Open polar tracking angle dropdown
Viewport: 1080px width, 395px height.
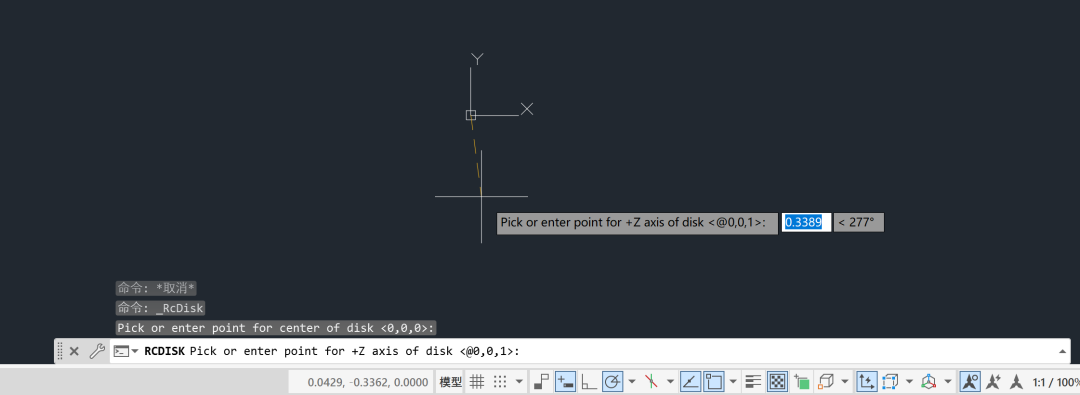pos(632,381)
